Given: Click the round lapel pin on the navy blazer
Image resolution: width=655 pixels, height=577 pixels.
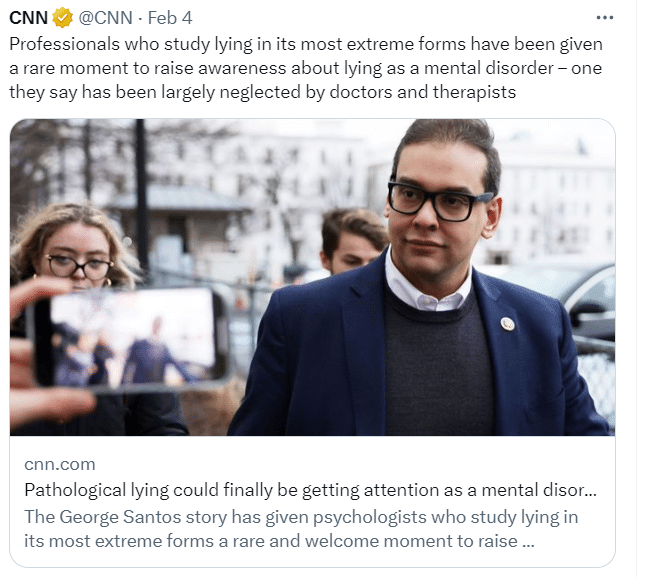Looking at the screenshot, I should pos(506,323).
